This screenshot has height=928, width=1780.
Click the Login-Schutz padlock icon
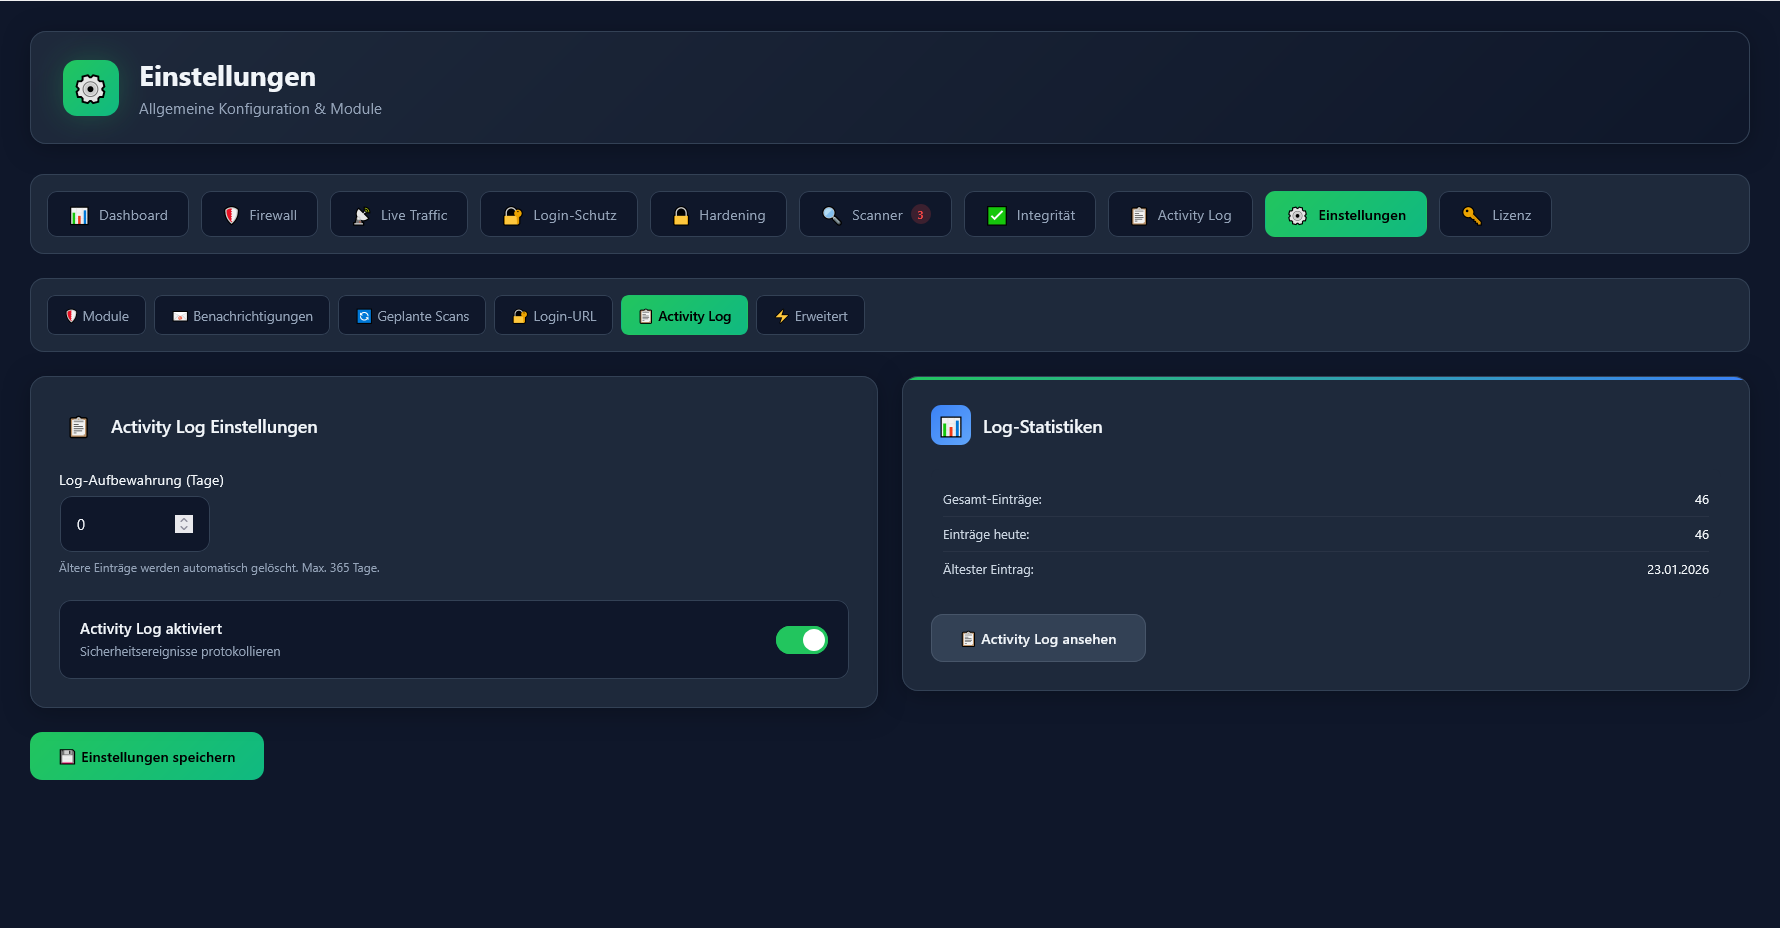pos(512,215)
